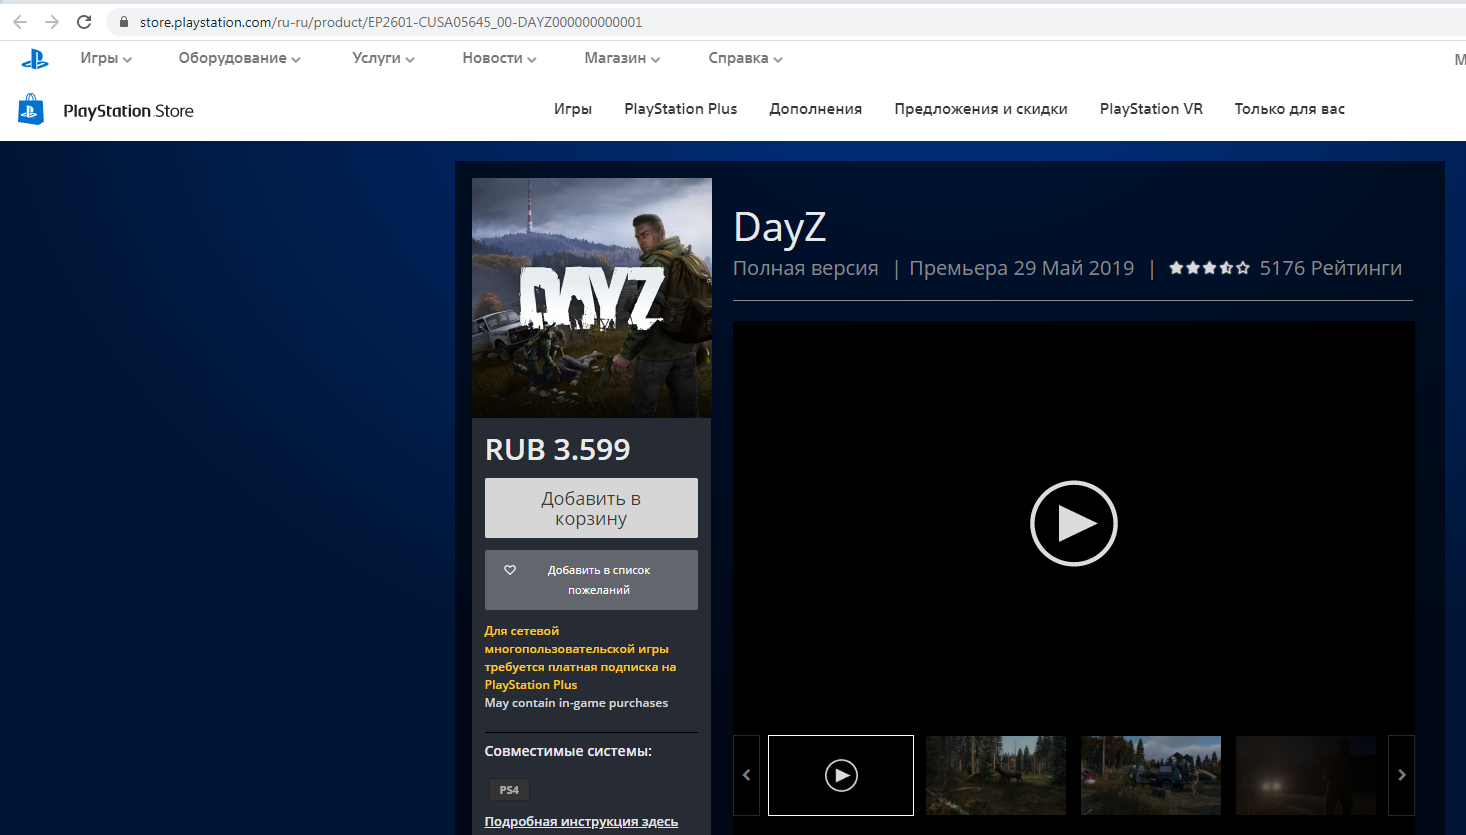Open Подробная инструкция здесь link
1466x835 pixels.
coord(581,822)
